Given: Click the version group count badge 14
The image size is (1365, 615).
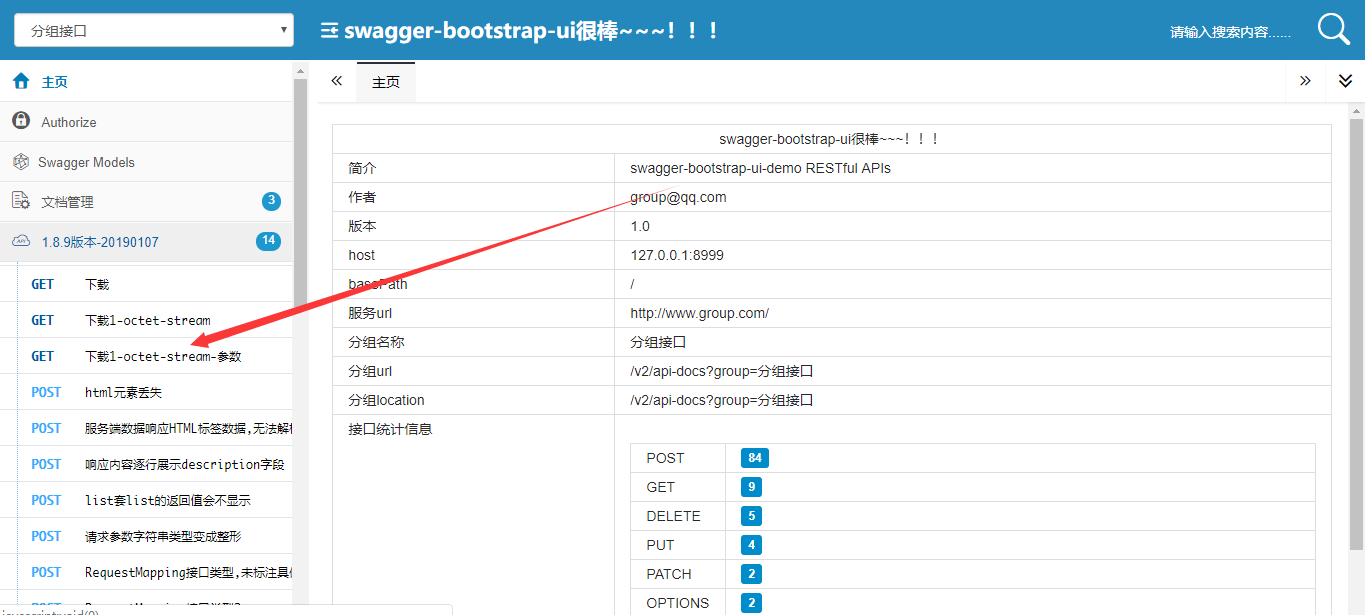Looking at the screenshot, I should click(x=268, y=241).
